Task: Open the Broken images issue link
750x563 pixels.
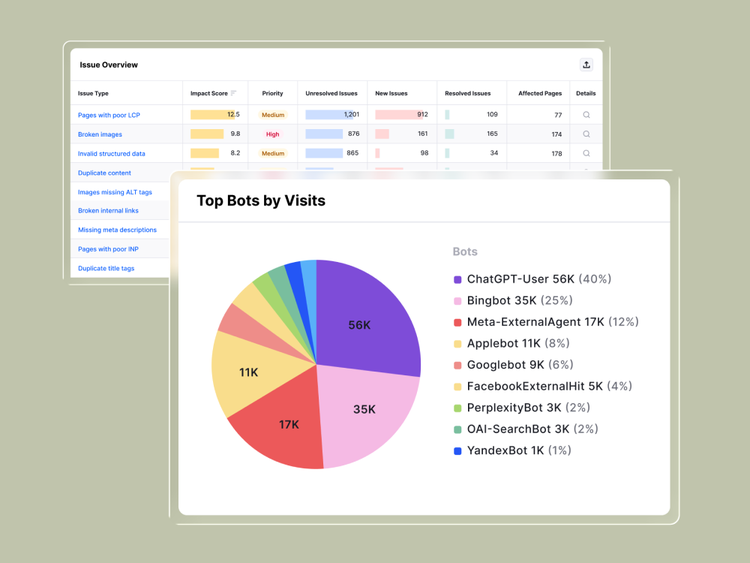Action: point(99,134)
